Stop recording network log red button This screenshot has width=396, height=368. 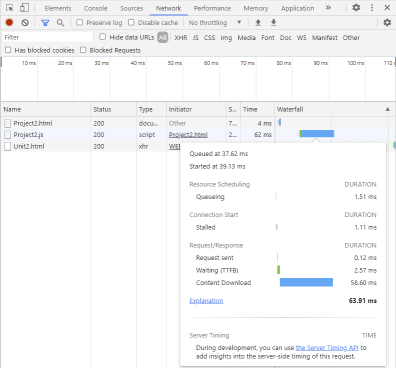(9, 22)
